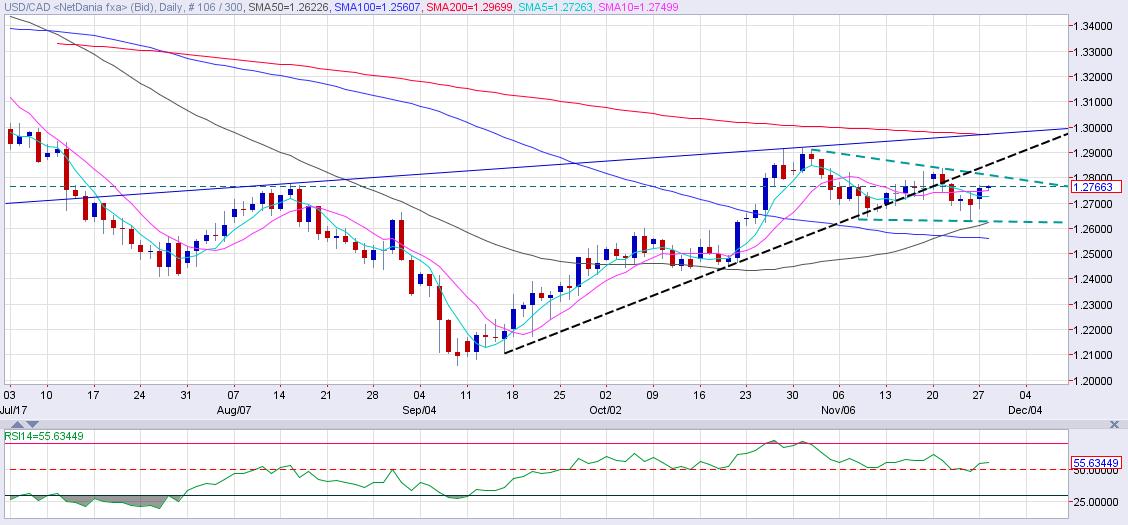Select the Nov/06 date axis label
The image size is (1128, 525).
(837, 409)
